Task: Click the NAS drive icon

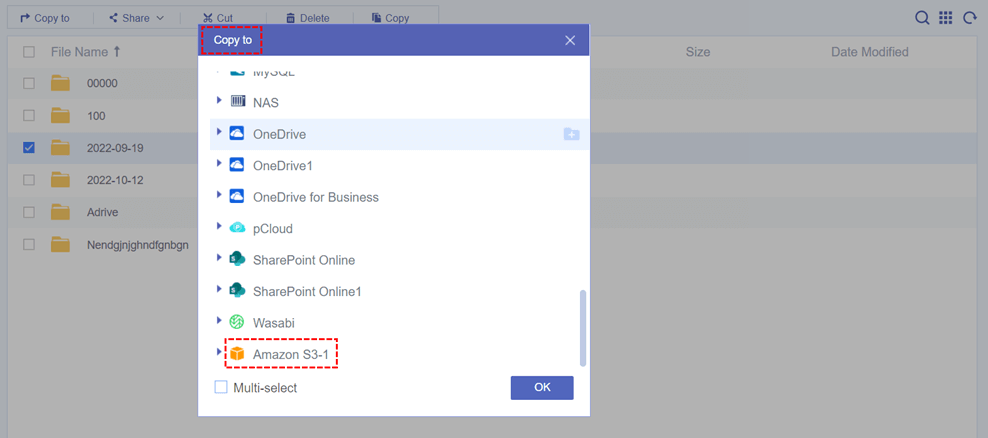Action: 238,101
